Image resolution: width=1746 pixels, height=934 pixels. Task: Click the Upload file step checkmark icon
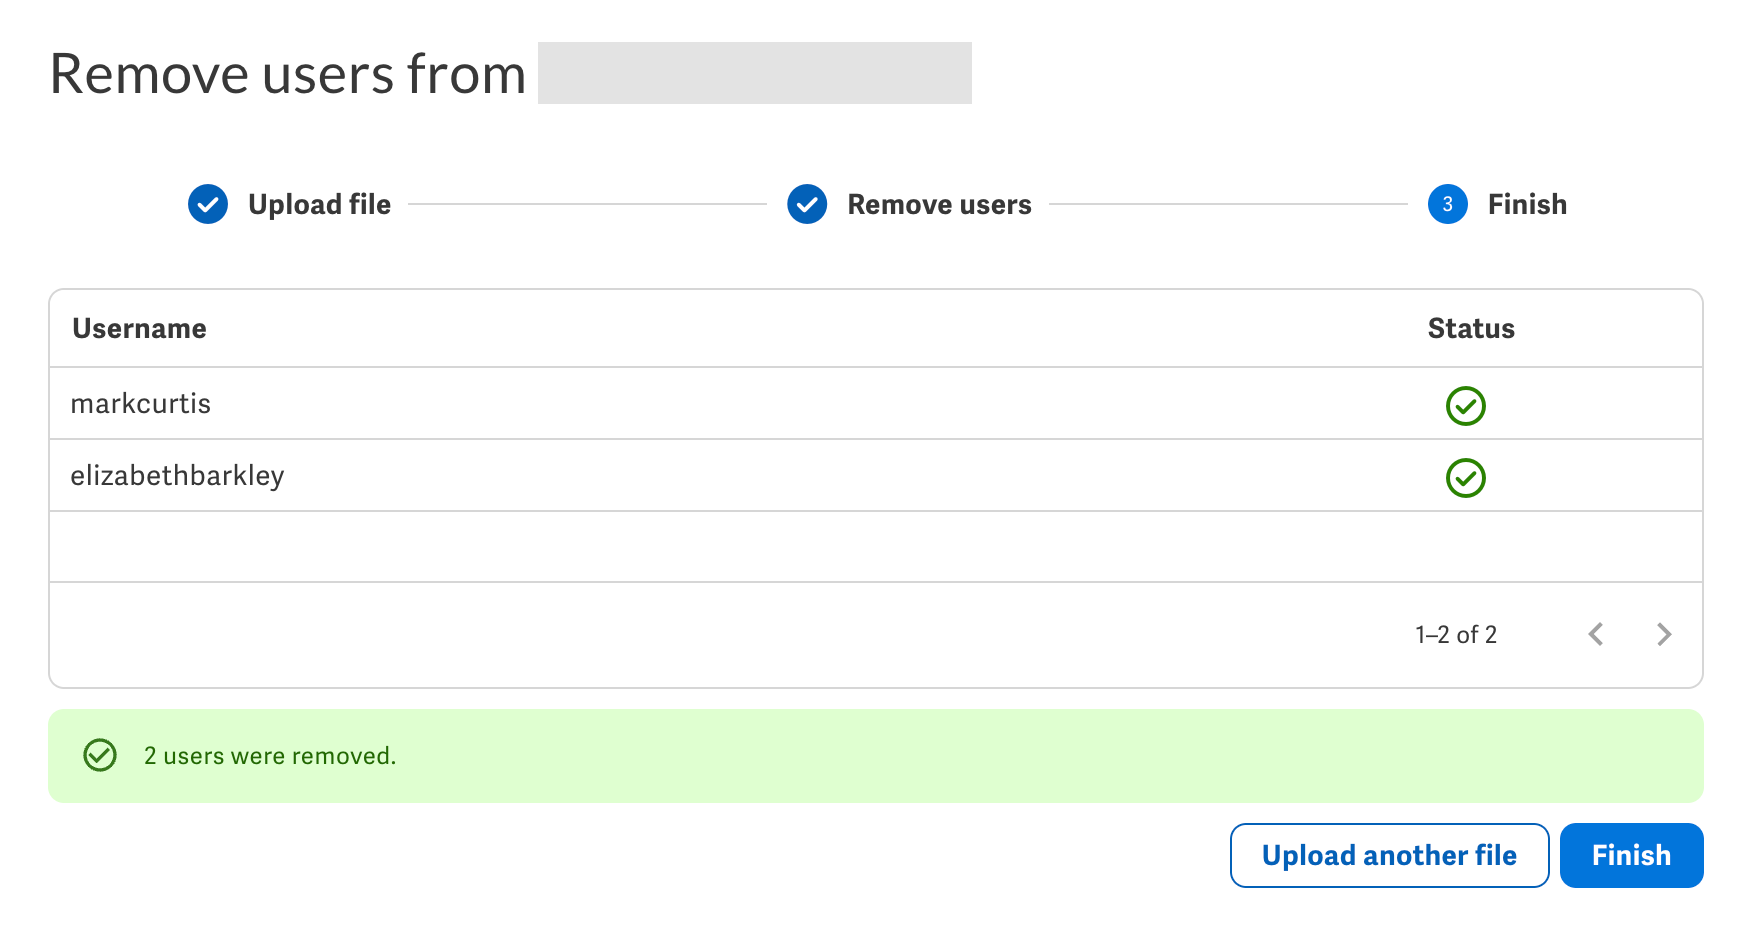click(208, 204)
